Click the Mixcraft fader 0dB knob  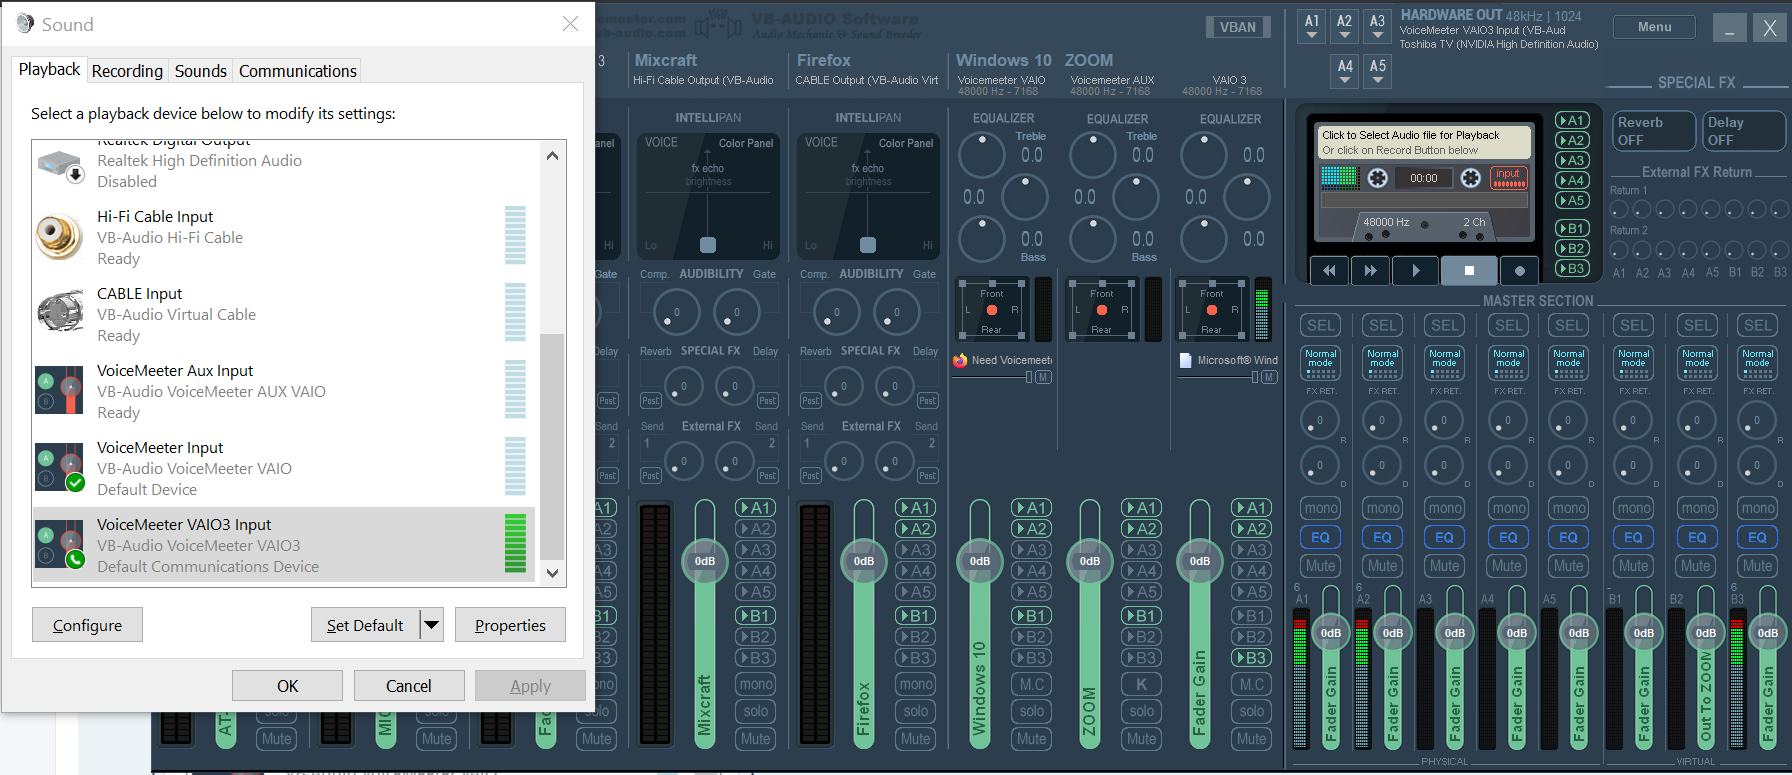[705, 561]
